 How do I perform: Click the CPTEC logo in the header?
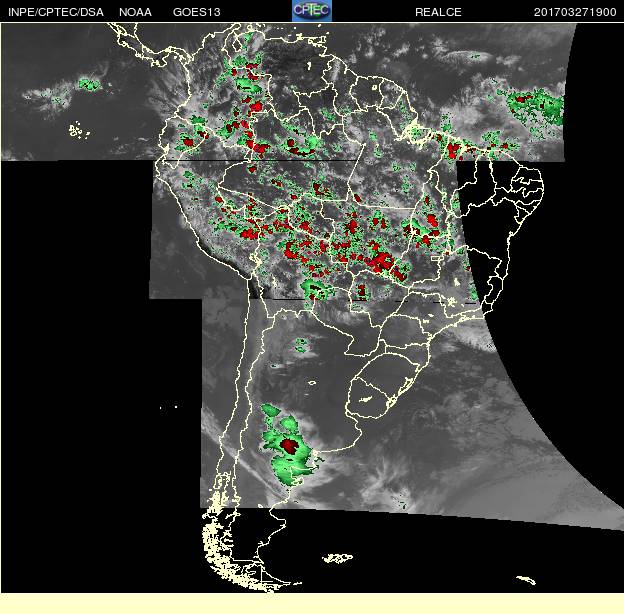click(312, 11)
